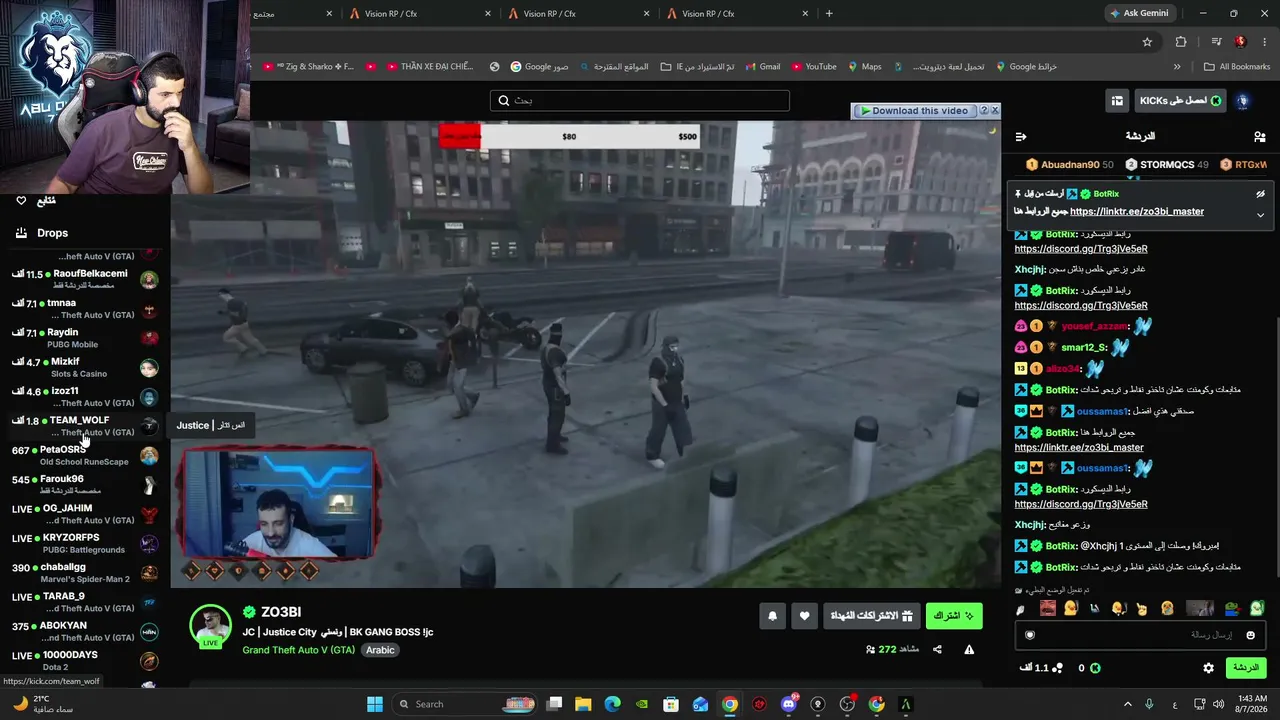Click the green subscribe button
Screen dimensions: 1280x720
954,616
